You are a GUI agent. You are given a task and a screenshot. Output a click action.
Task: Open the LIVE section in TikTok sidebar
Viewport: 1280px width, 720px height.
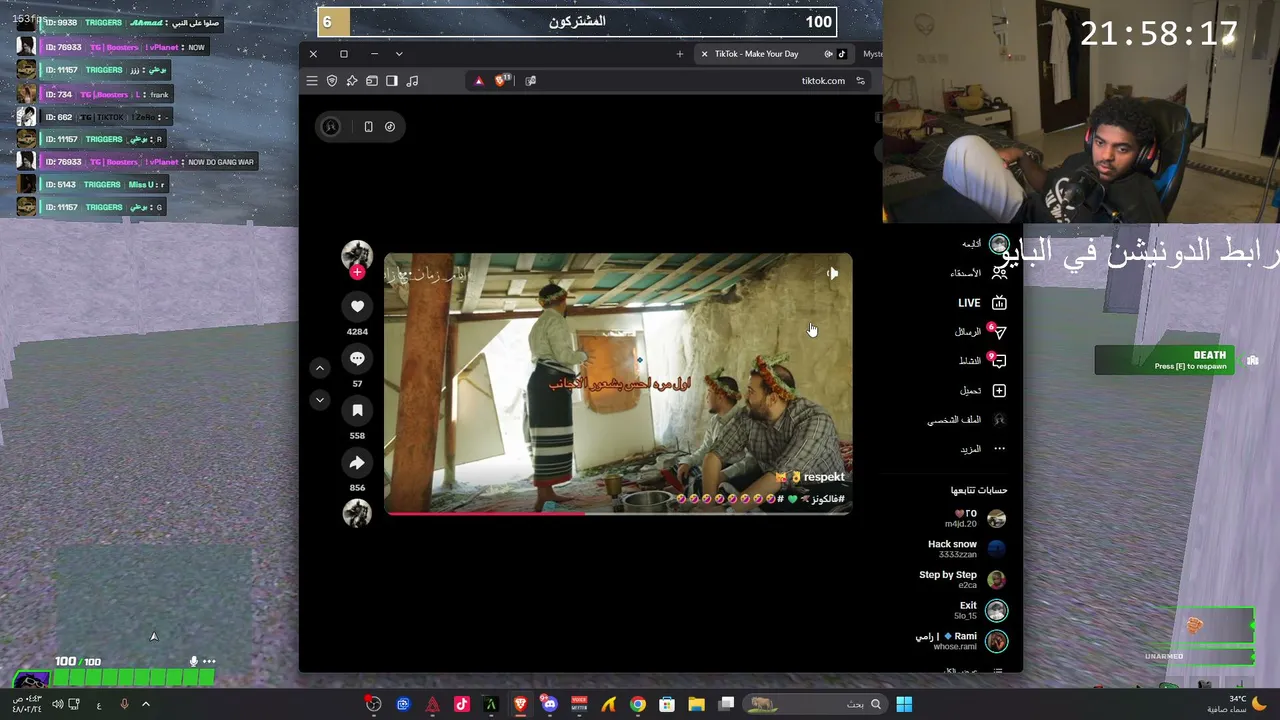point(982,303)
